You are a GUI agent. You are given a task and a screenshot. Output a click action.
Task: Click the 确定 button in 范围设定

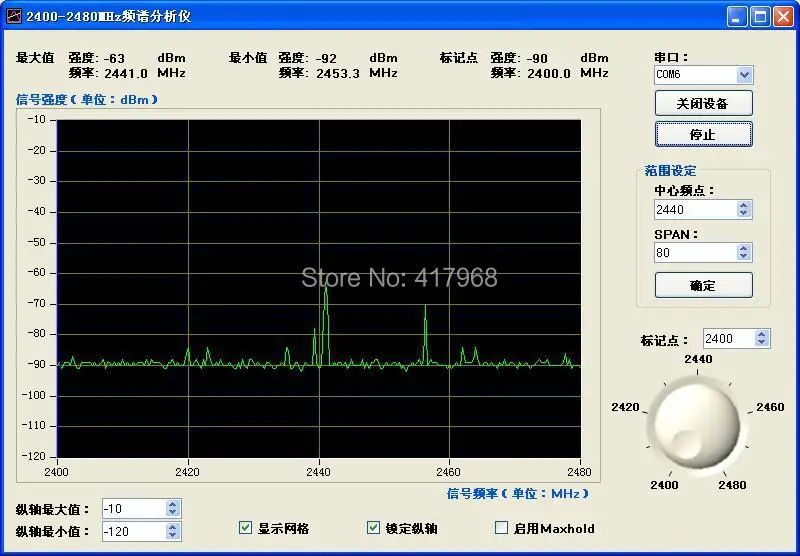pyautogui.click(x=704, y=285)
